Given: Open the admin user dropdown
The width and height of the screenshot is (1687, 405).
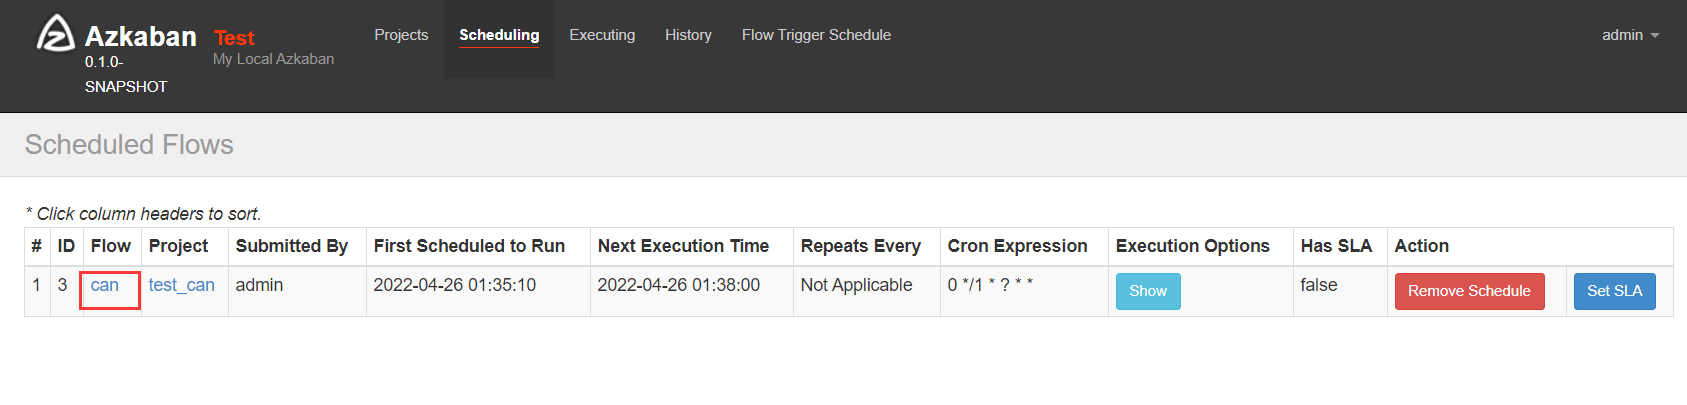Looking at the screenshot, I should [x=1630, y=35].
